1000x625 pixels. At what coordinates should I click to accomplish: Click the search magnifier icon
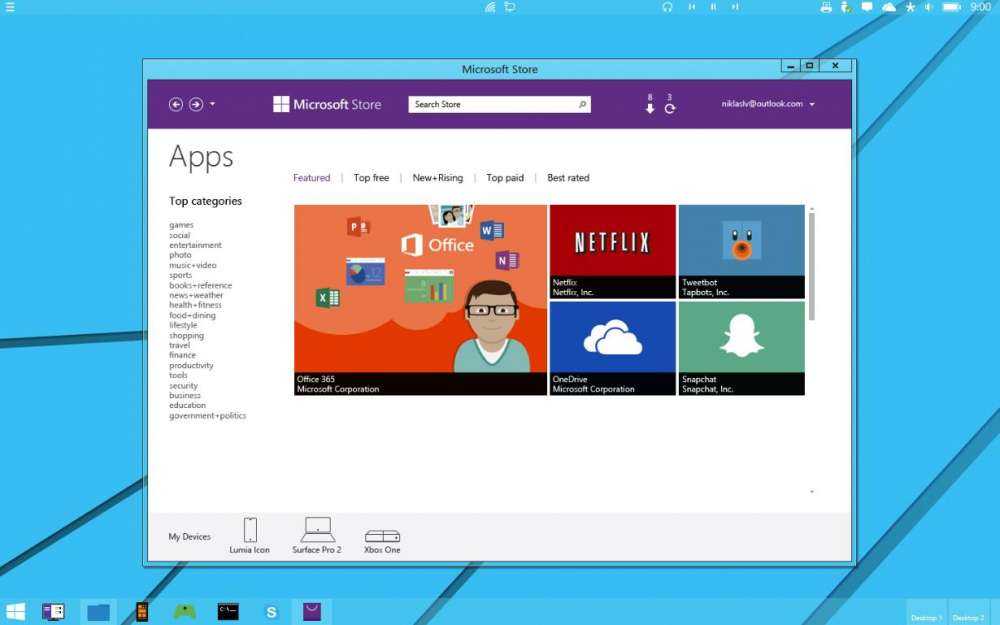coord(582,104)
